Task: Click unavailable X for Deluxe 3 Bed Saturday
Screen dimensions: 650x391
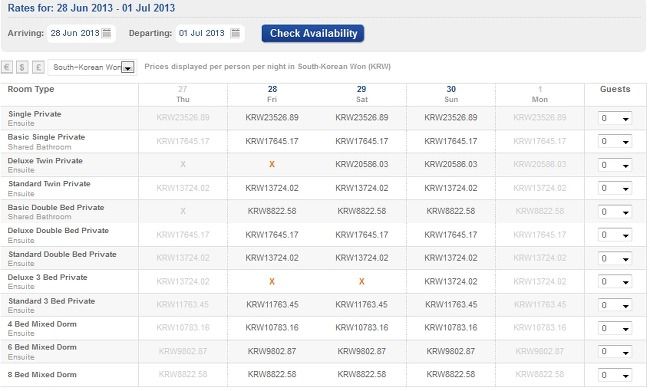Action: [361, 282]
